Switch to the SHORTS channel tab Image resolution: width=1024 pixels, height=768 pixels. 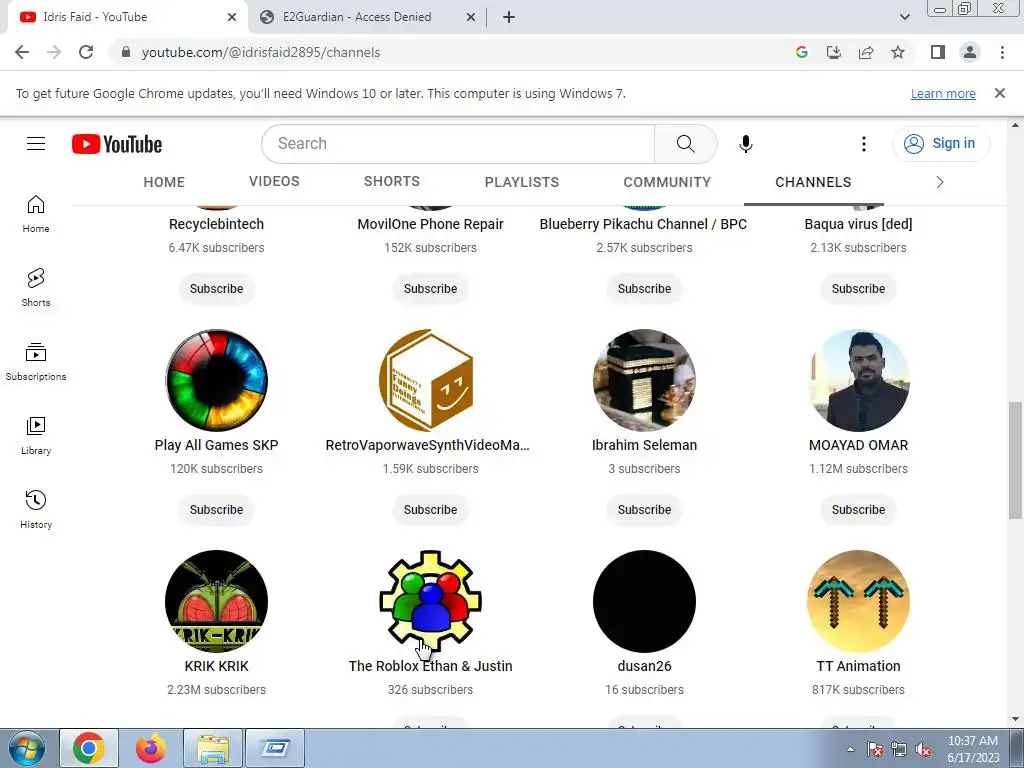click(392, 182)
